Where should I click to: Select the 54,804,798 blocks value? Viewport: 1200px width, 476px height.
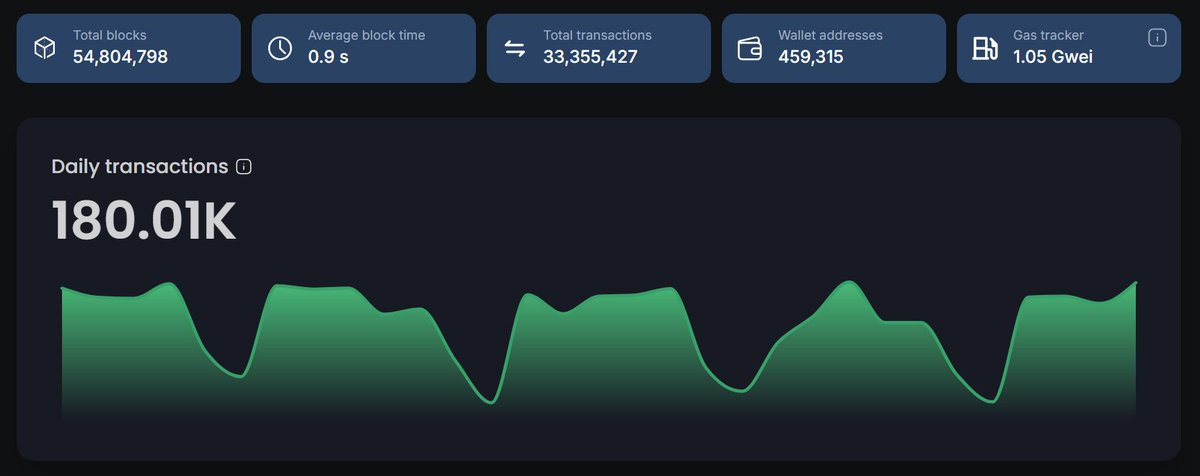[x=120, y=57]
